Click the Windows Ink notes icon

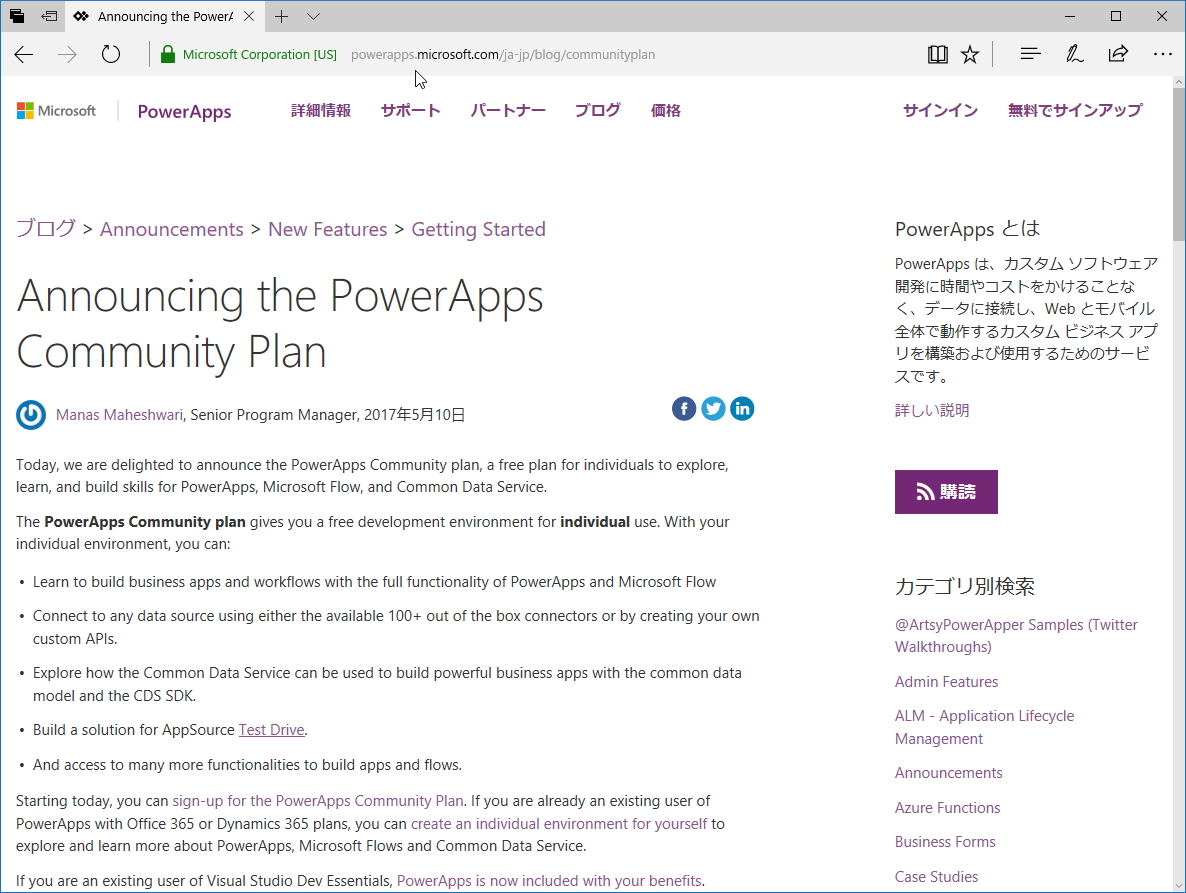click(1074, 54)
